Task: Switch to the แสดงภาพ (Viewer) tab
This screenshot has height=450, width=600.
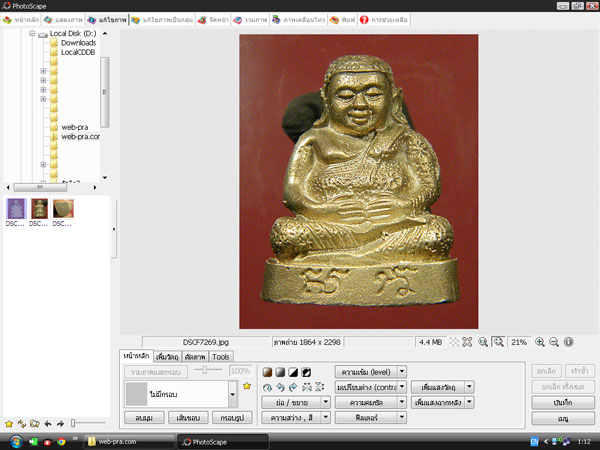Action: pos(64,20)
